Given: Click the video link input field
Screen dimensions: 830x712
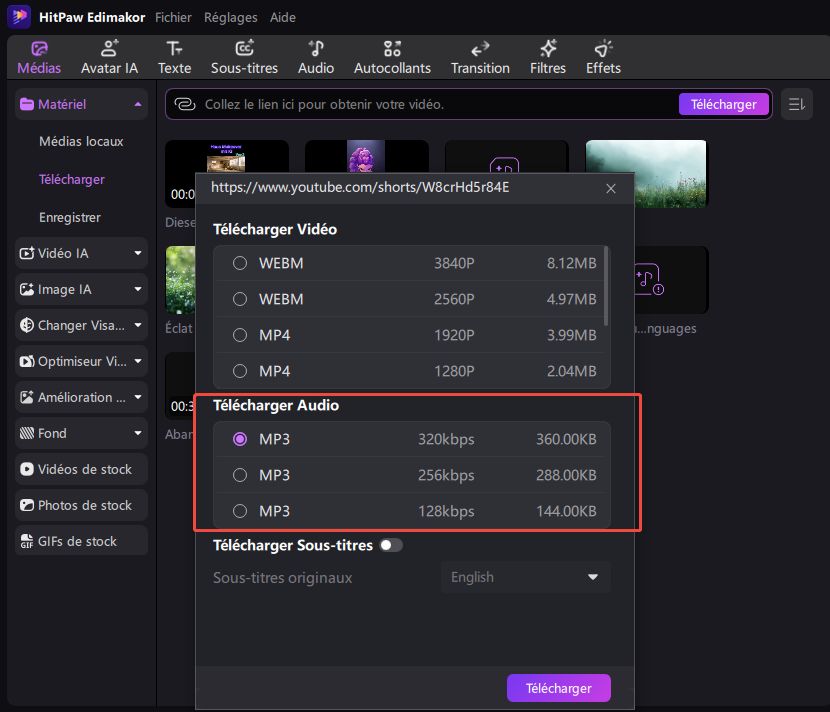Looking at the screenshot, I should coord(430,104).
